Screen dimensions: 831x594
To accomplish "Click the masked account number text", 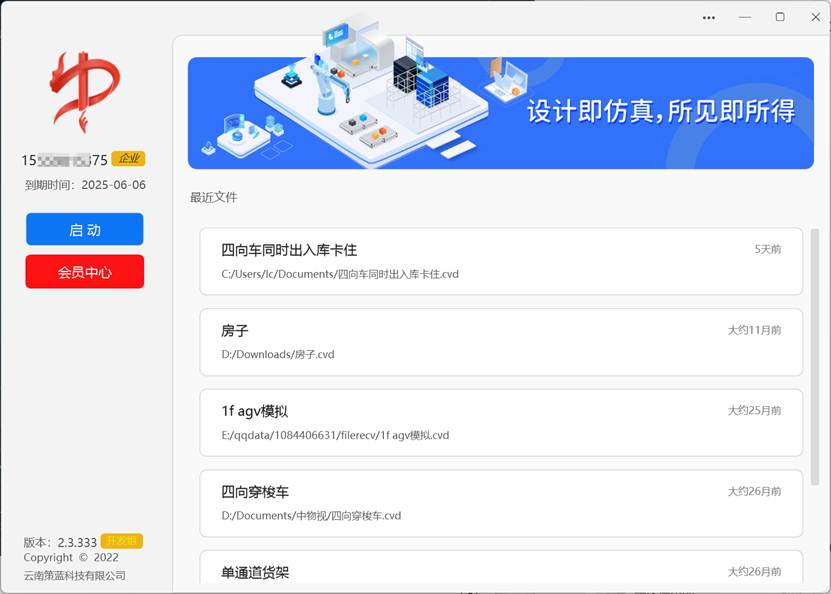I will pos(65,160).
